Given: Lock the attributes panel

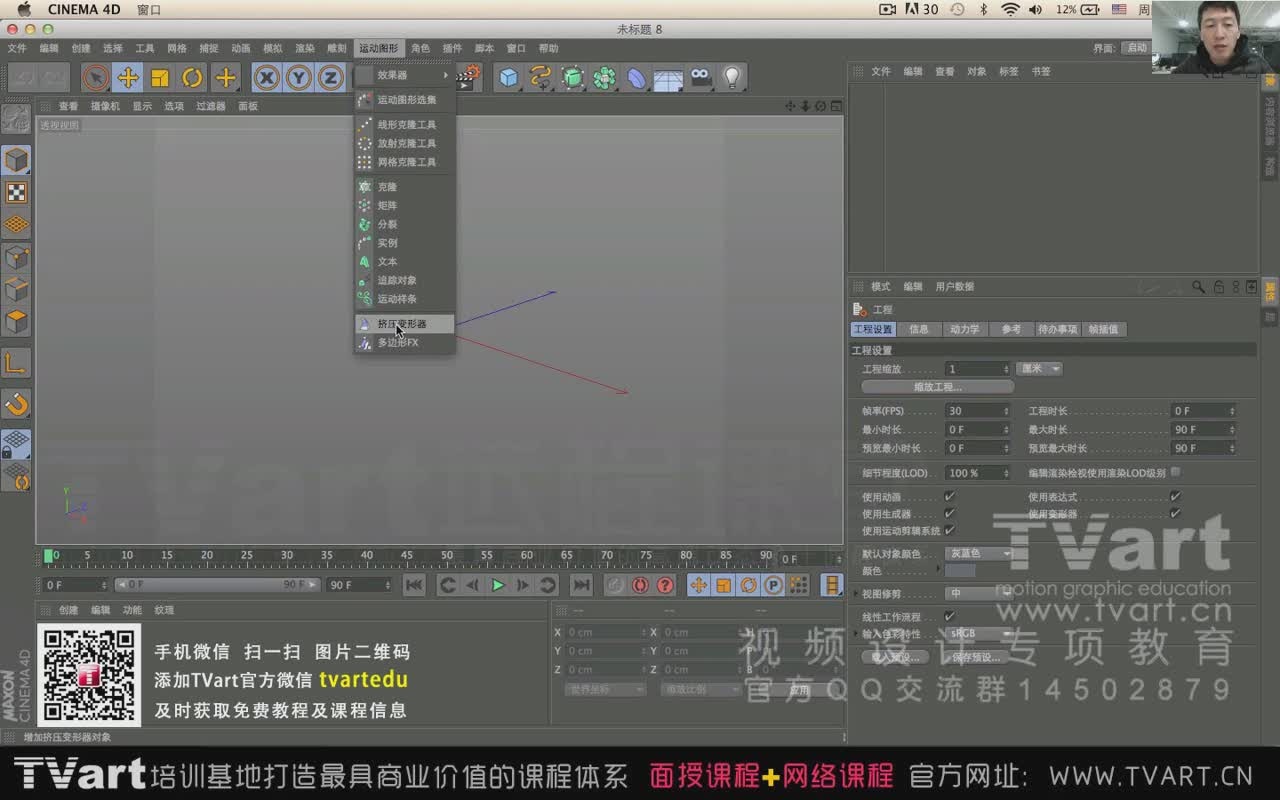Looking at the screenshot, I should click(x=1219, y=287).
